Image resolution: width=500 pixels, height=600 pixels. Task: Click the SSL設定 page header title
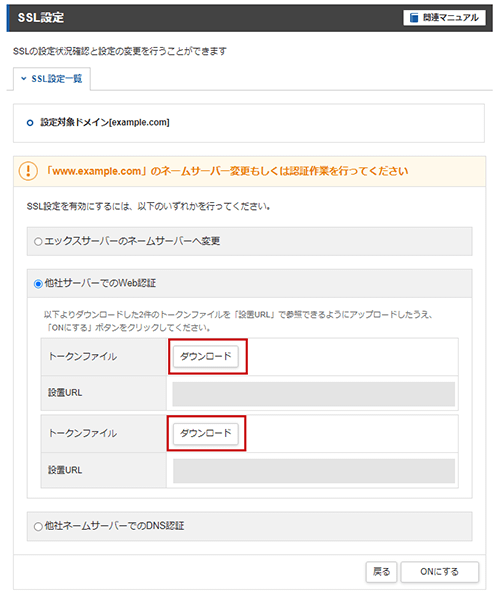tap(41, 18)
